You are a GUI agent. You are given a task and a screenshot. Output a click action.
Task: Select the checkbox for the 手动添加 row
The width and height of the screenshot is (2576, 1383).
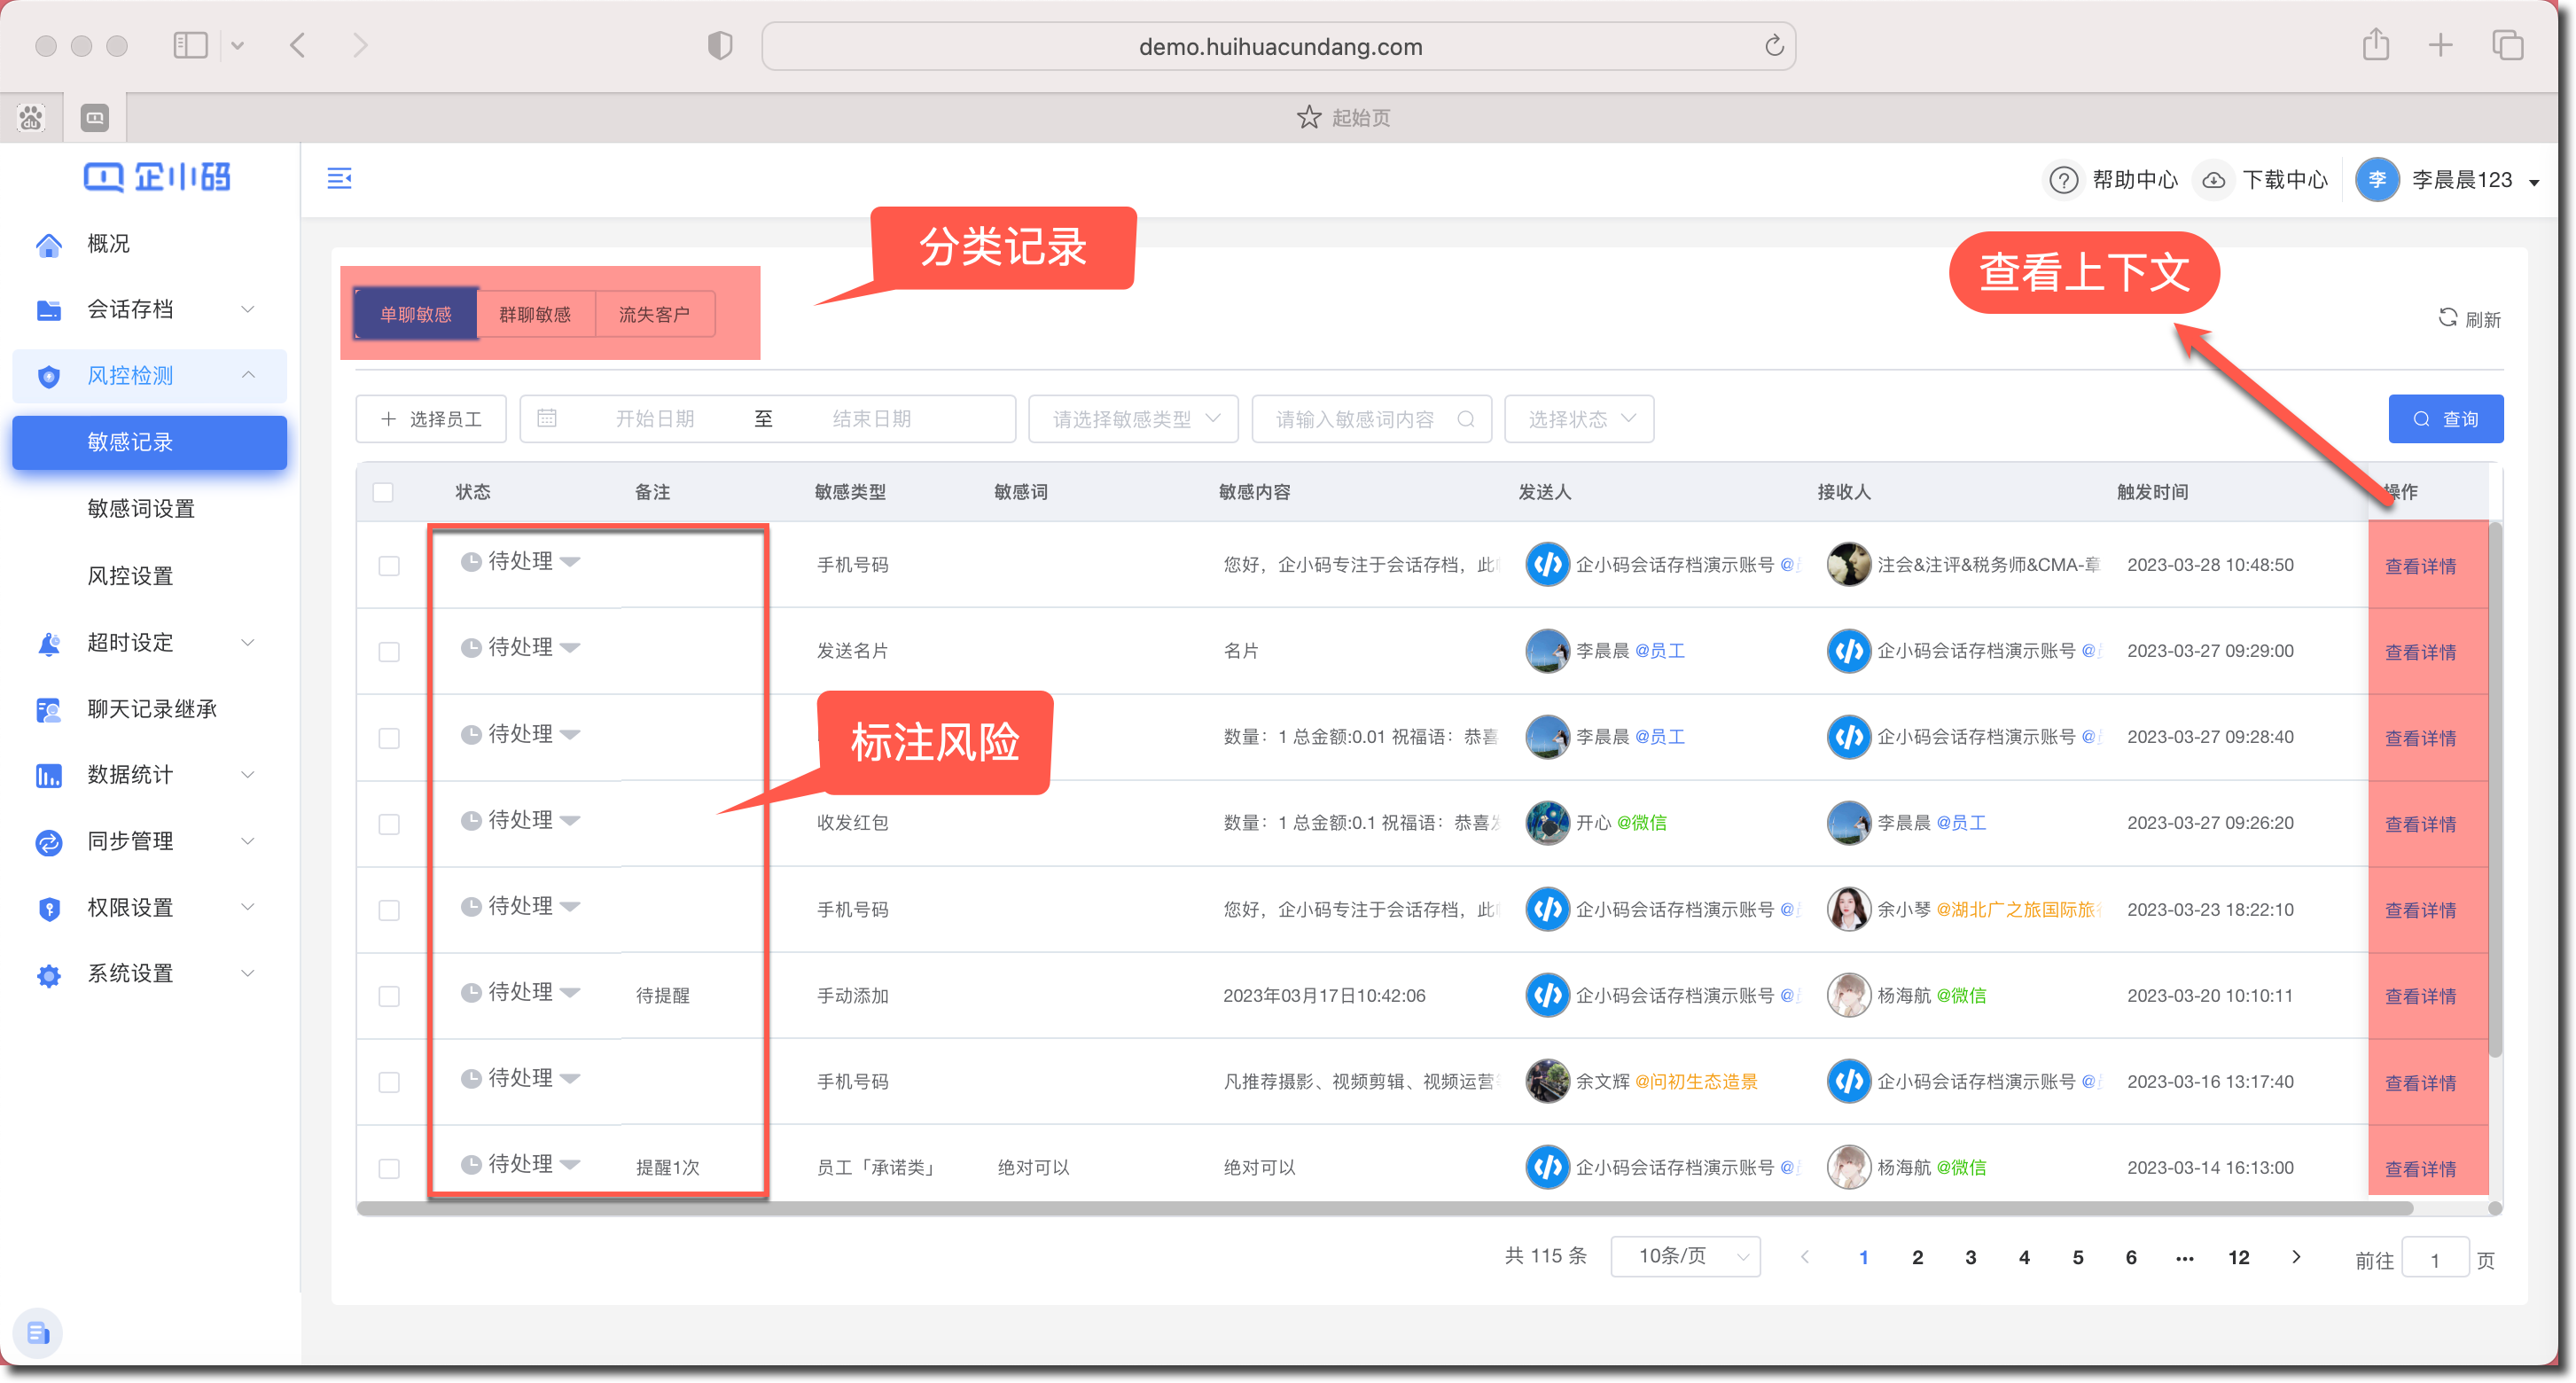coord(389,996)
